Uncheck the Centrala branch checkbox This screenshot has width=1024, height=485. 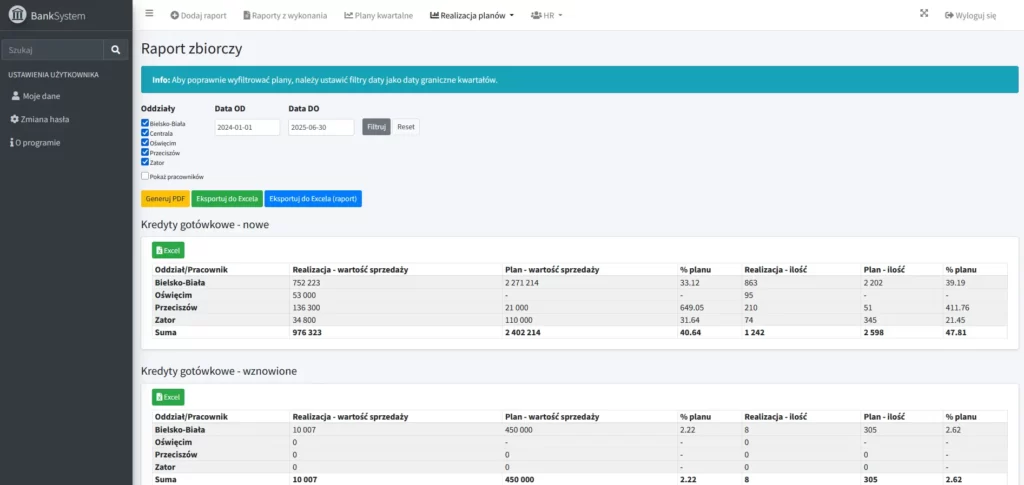click(145, 133)
